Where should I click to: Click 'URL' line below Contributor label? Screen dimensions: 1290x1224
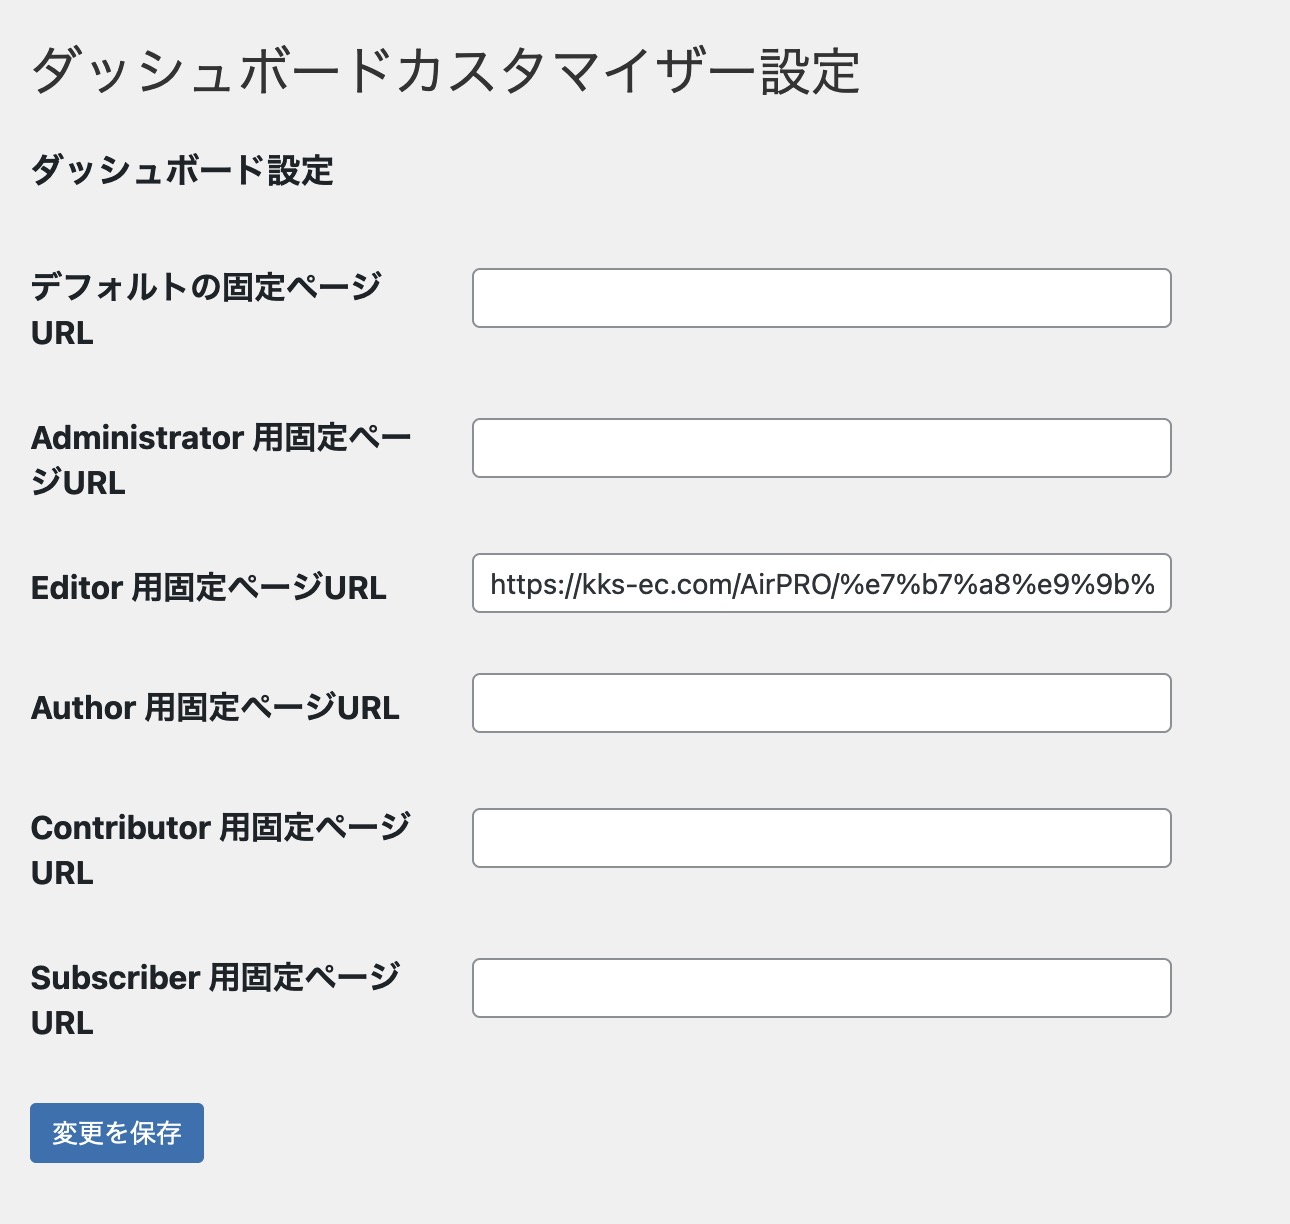(62, 873)
